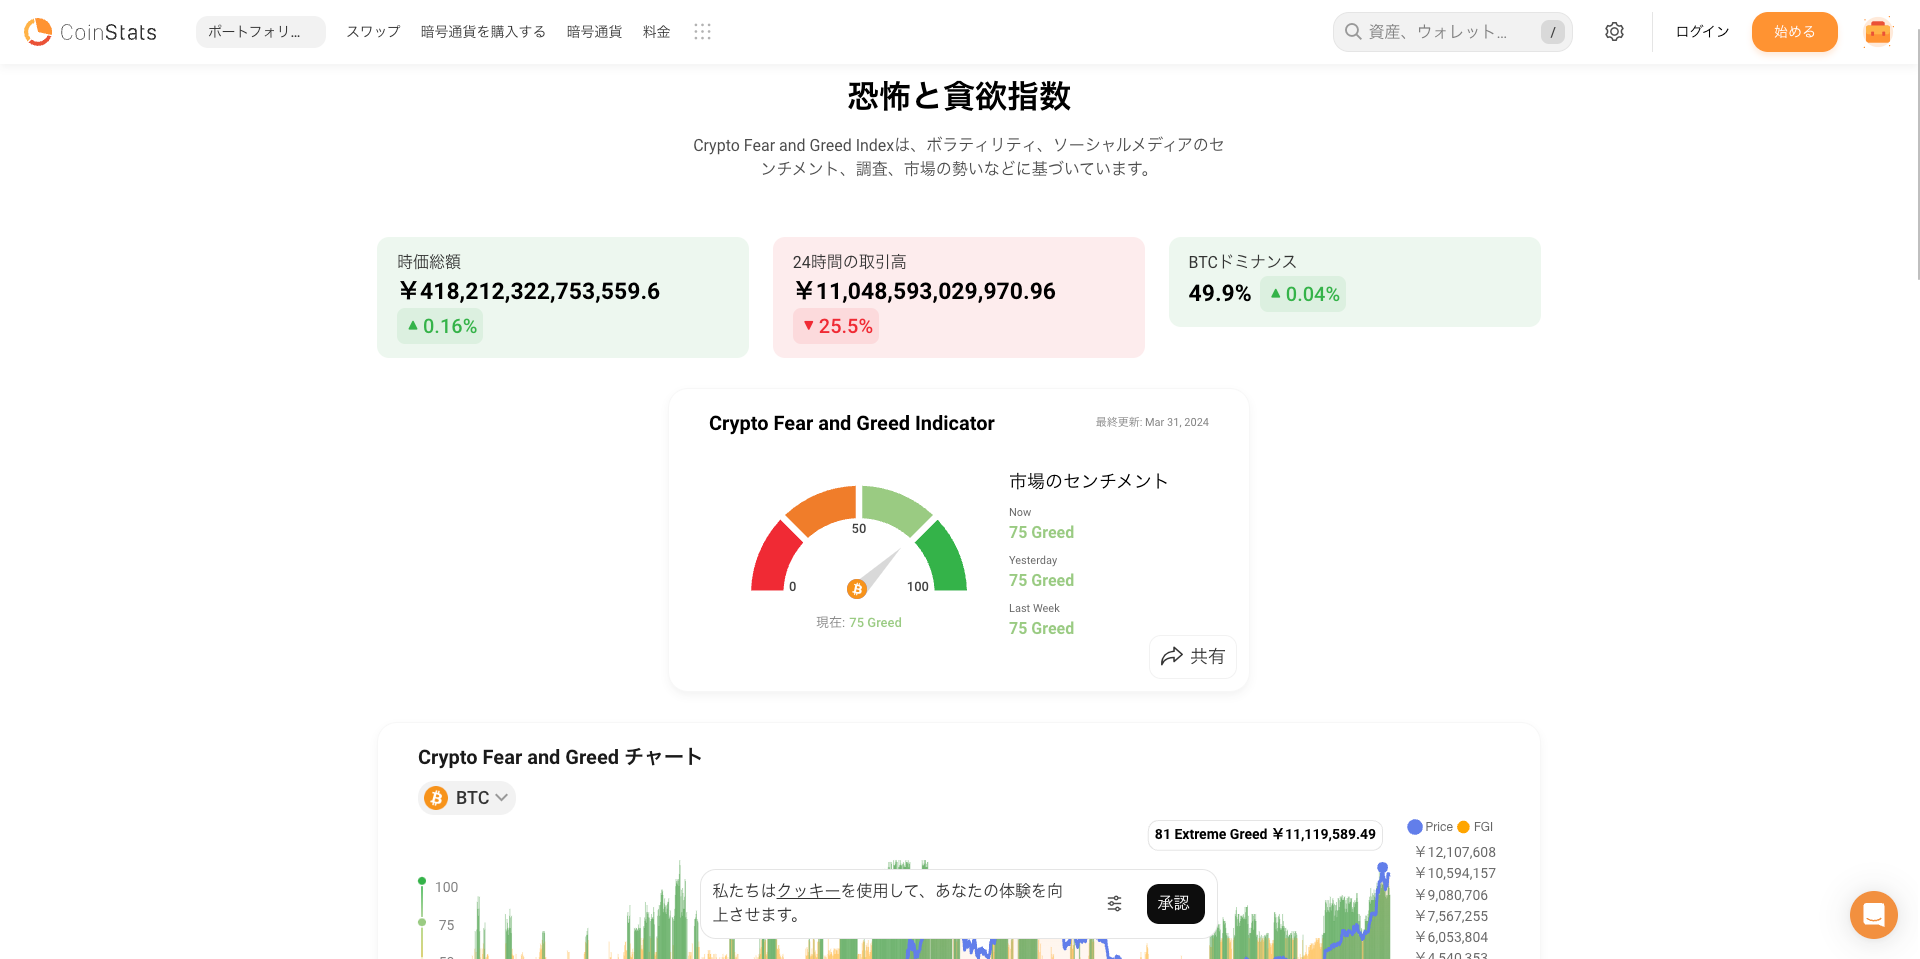The height and width of the screenshot is (959, 1920).
Task: Click the orange briefcase icon in navbar
Action: (1878, 31)
